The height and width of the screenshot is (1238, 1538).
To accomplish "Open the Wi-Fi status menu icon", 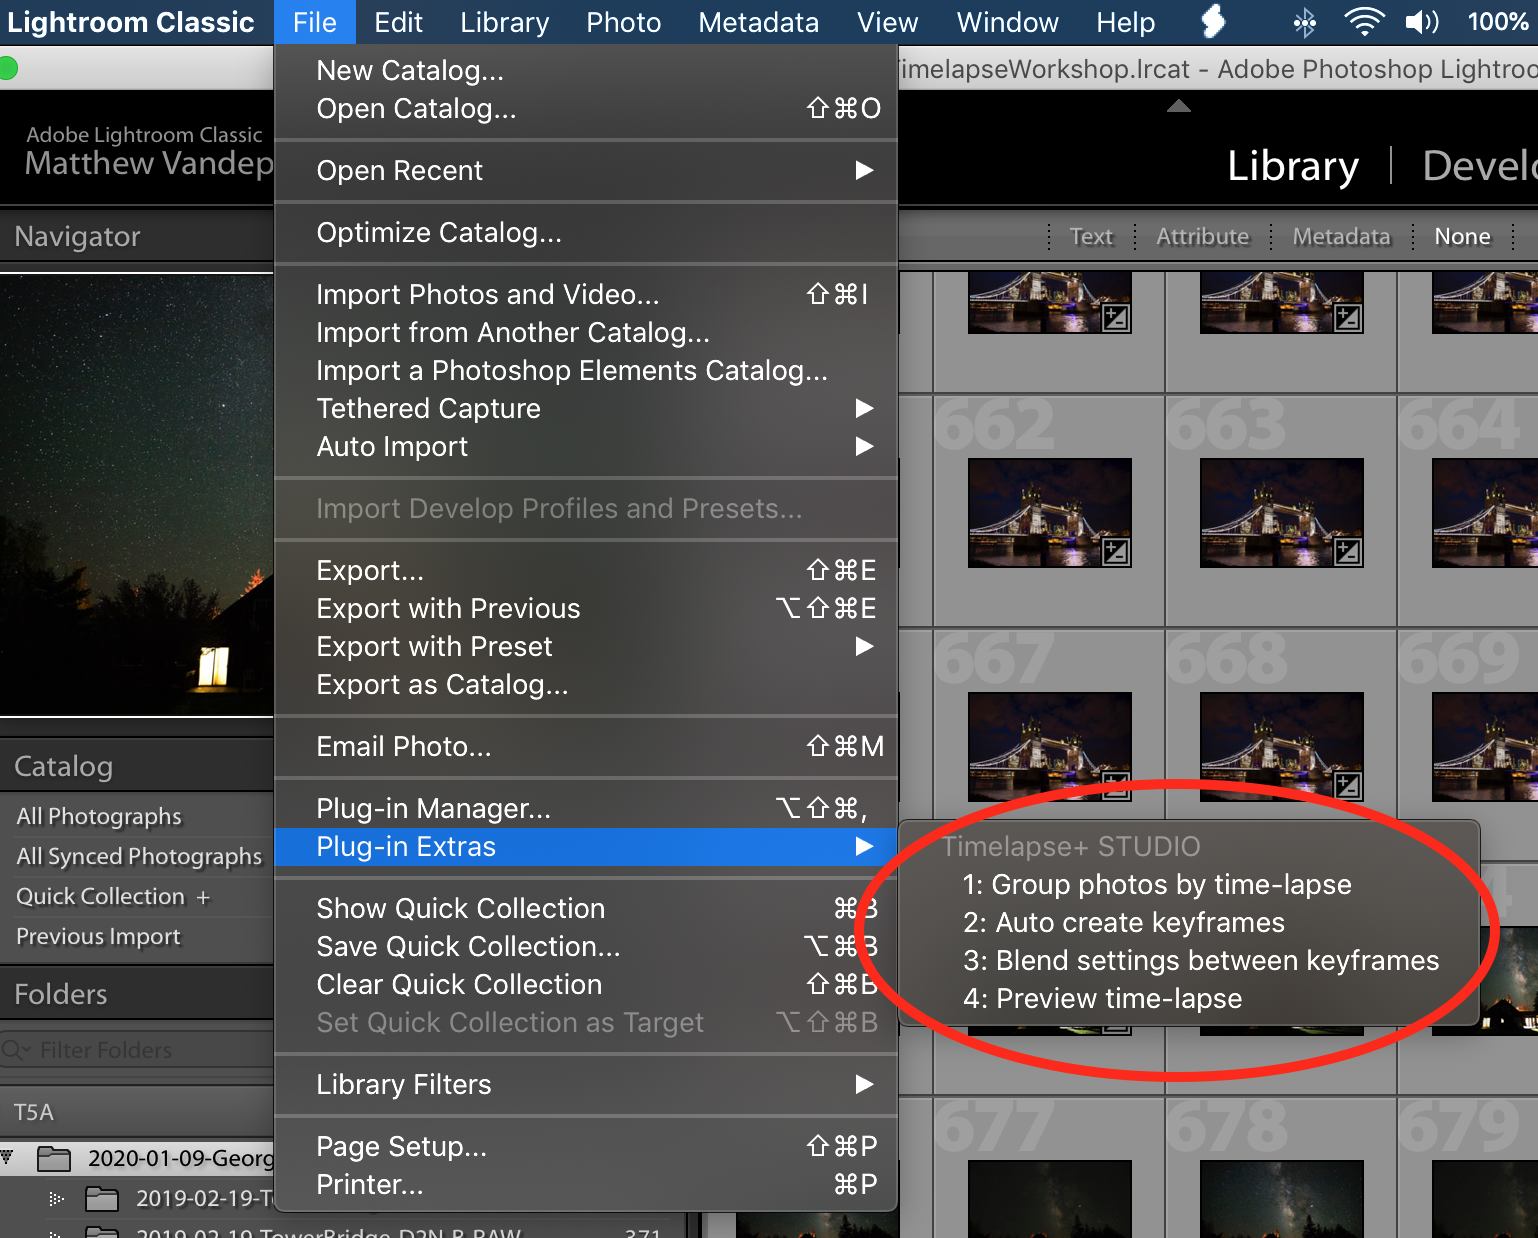I will [1364, 22].
